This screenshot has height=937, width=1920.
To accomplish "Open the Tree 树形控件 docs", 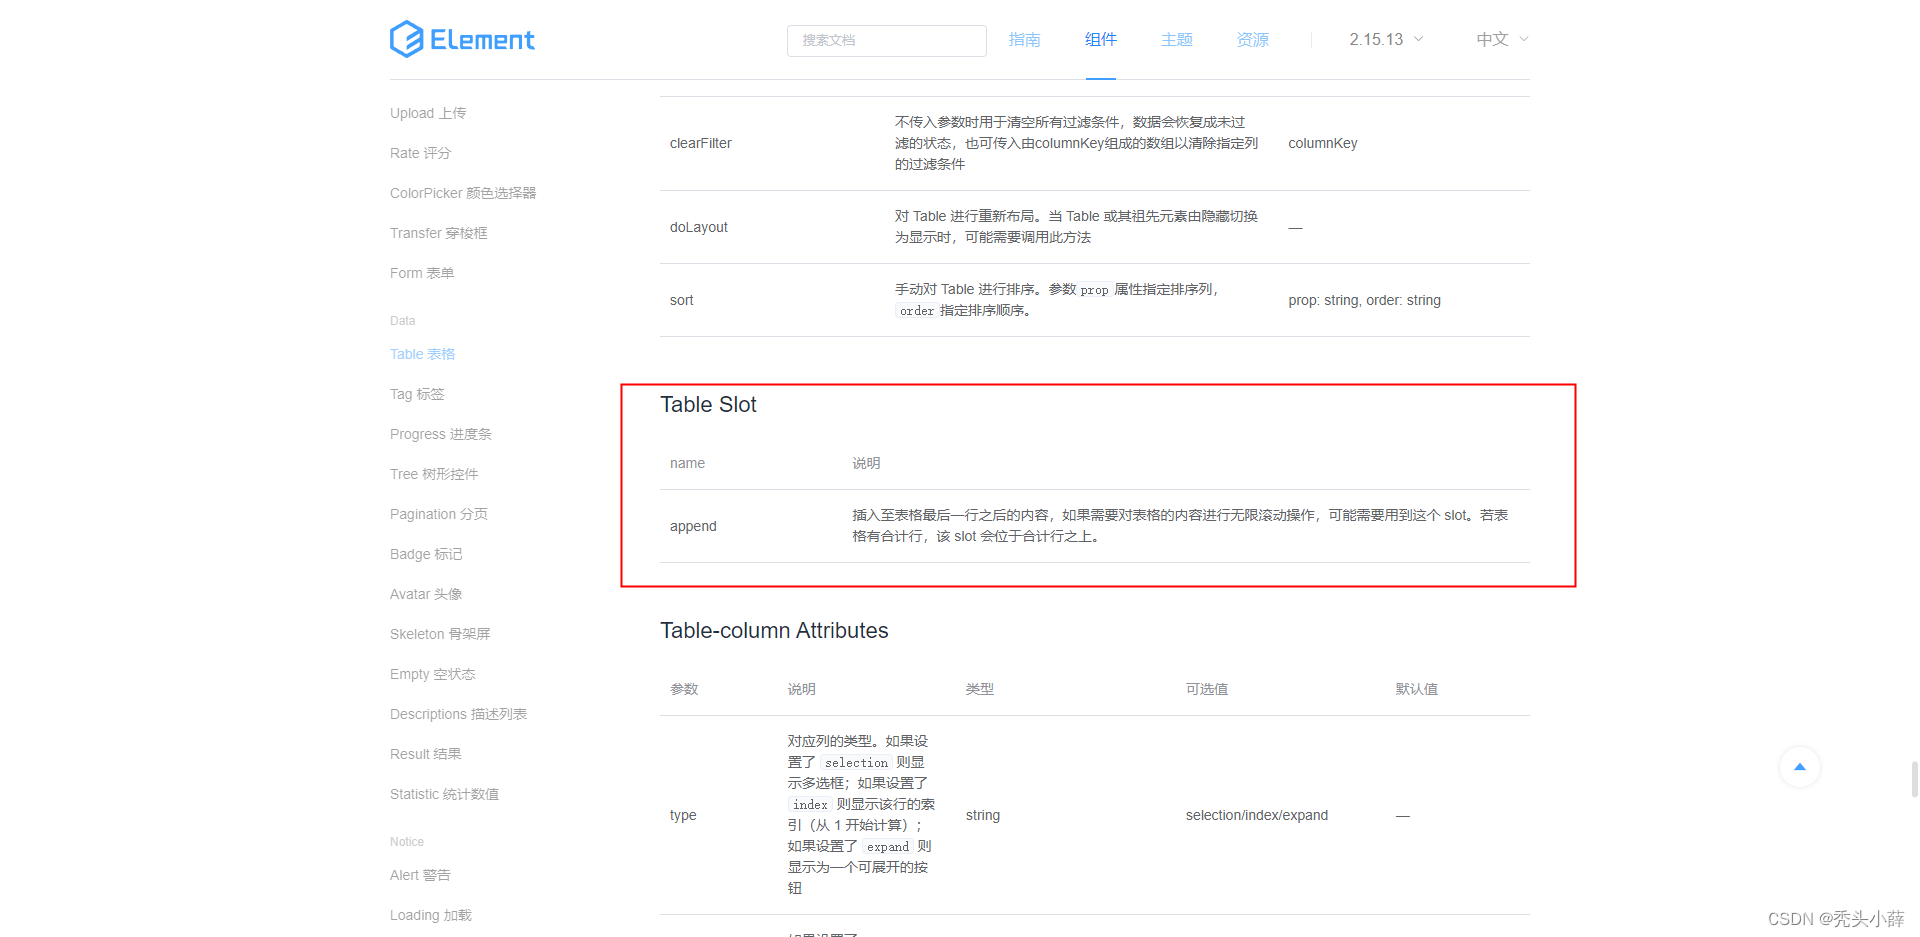I will pos(434,473).
